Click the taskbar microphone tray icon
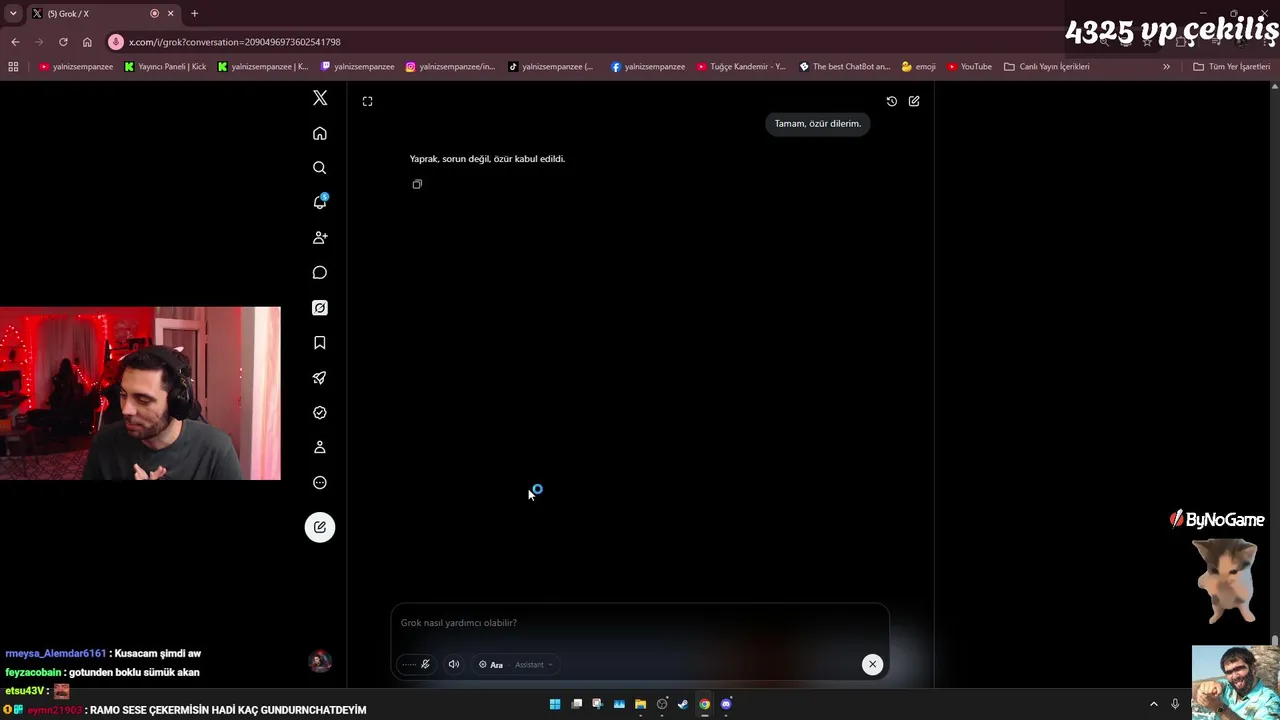Image resolution: width=1280 pixels, height=720 pixels. (x=1175, y=704)
